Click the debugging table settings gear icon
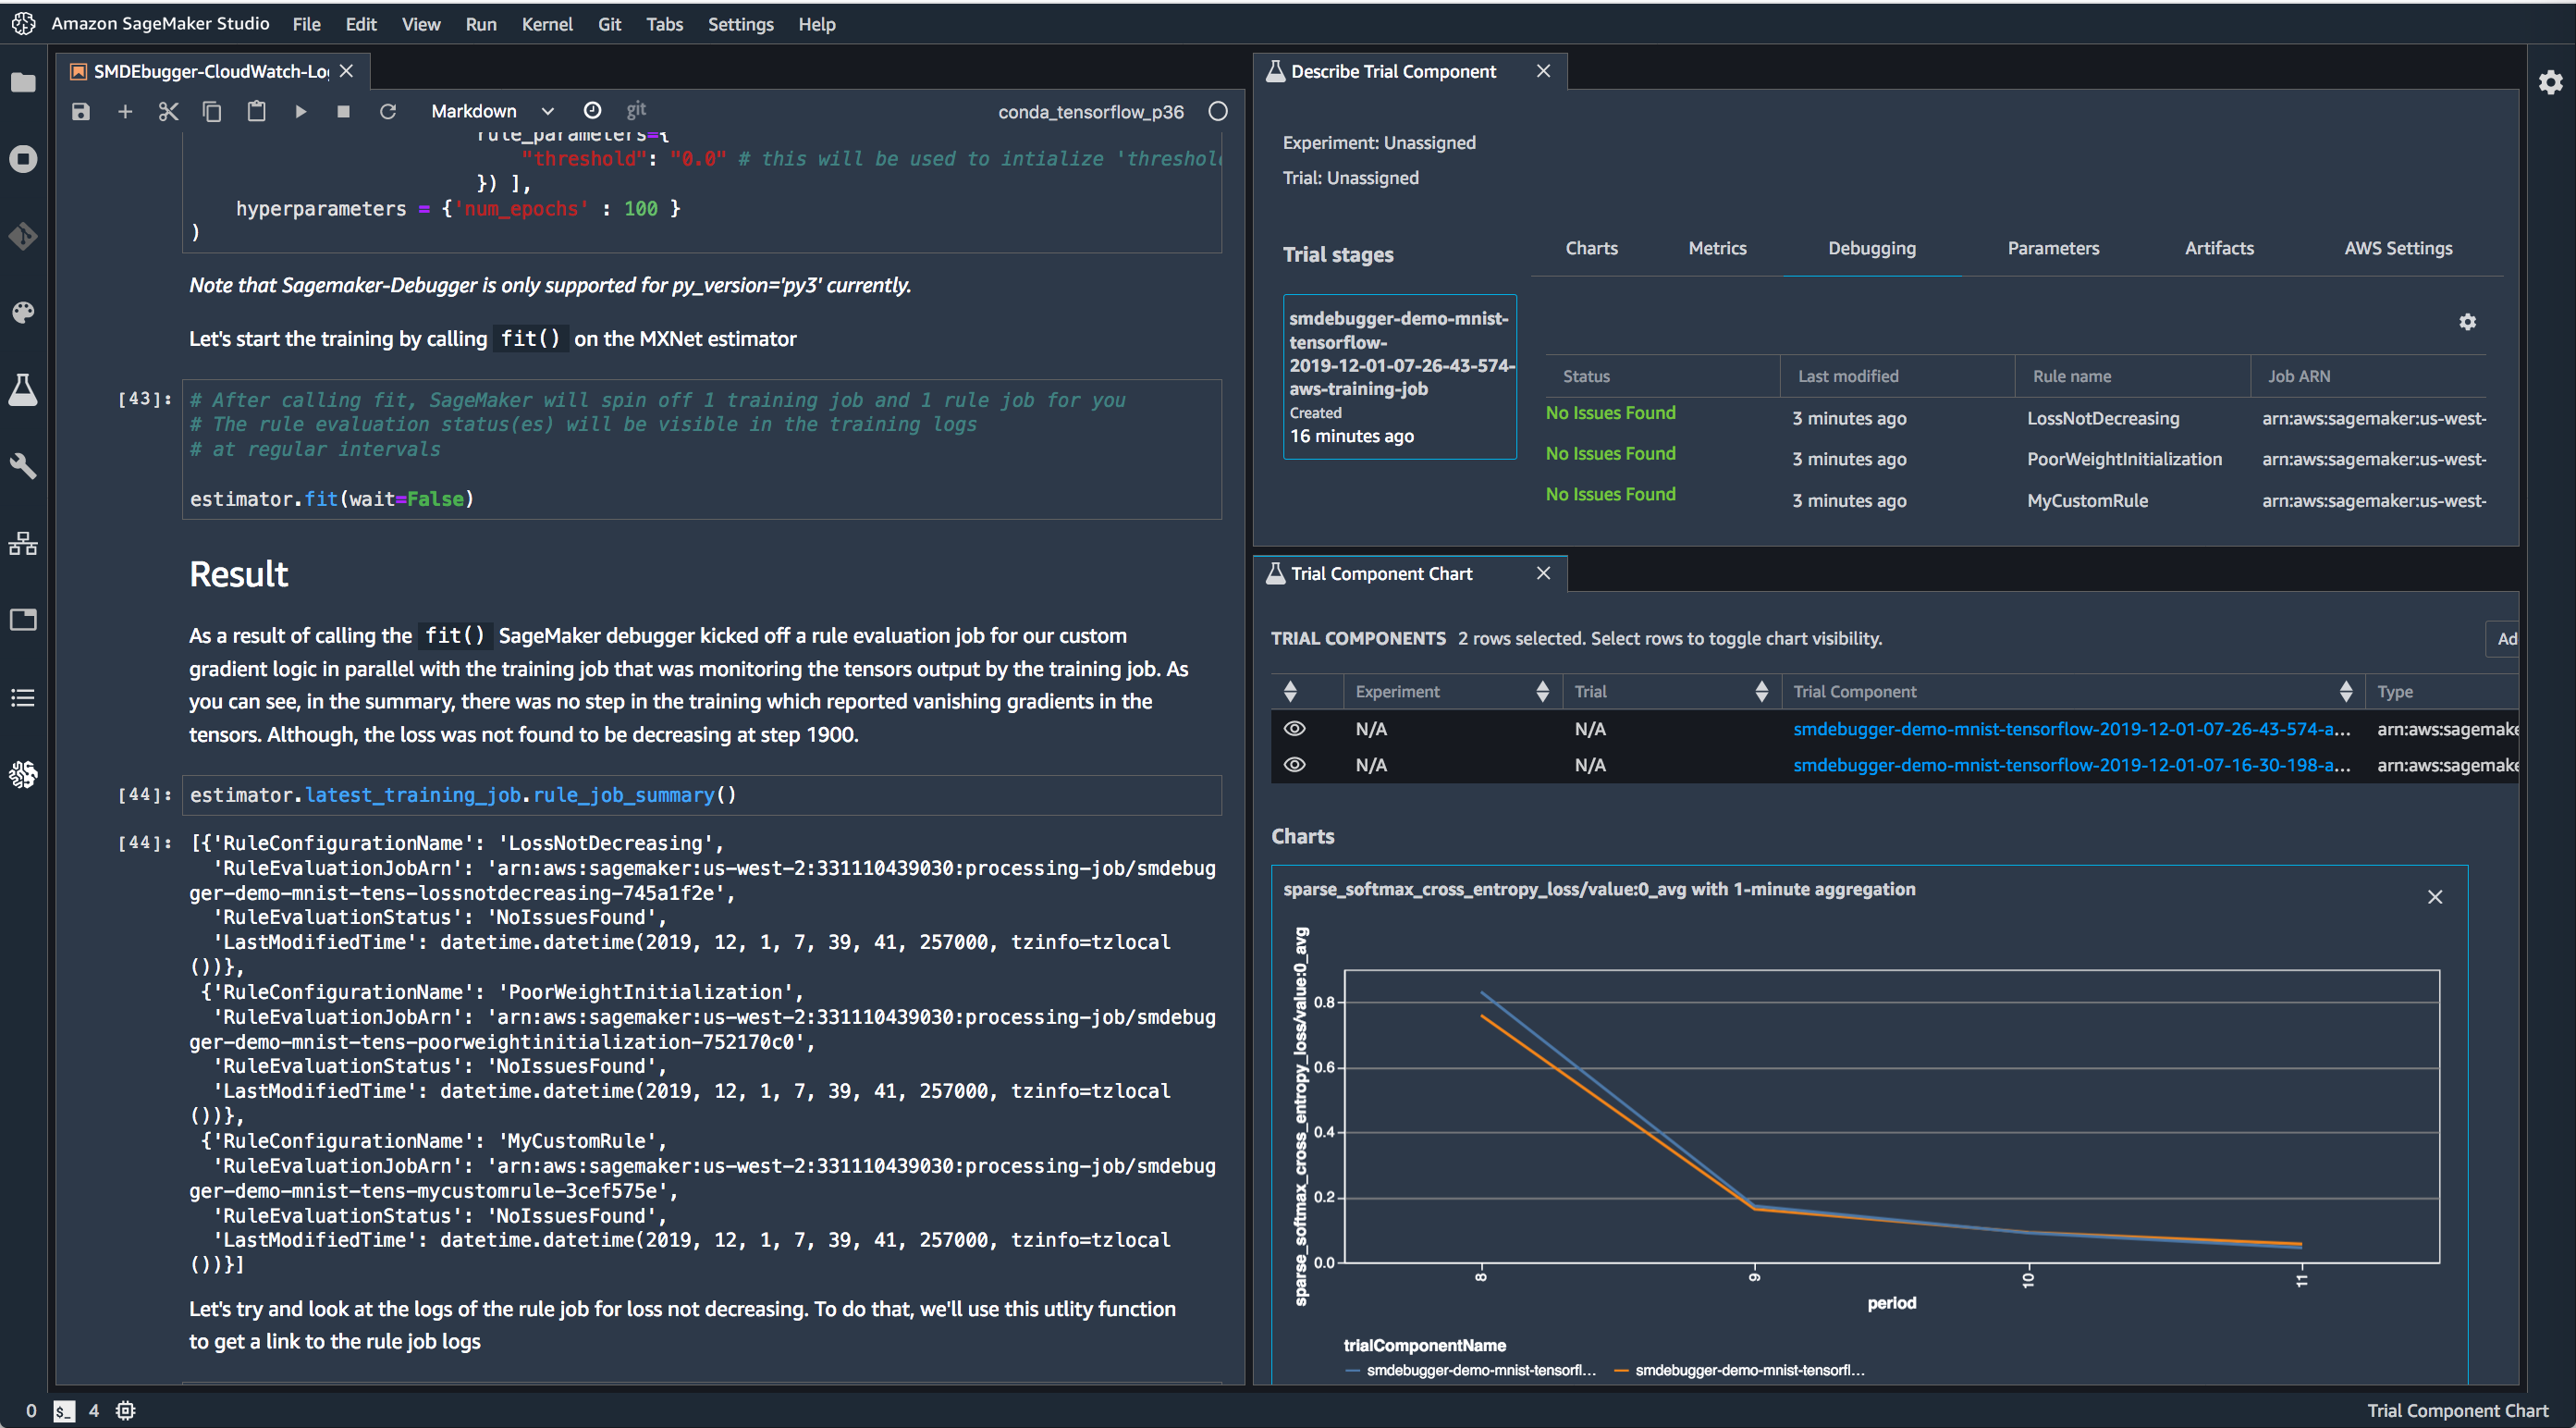The height and width of the screenshot is (1428, 2576). (x=2467, y=322)
